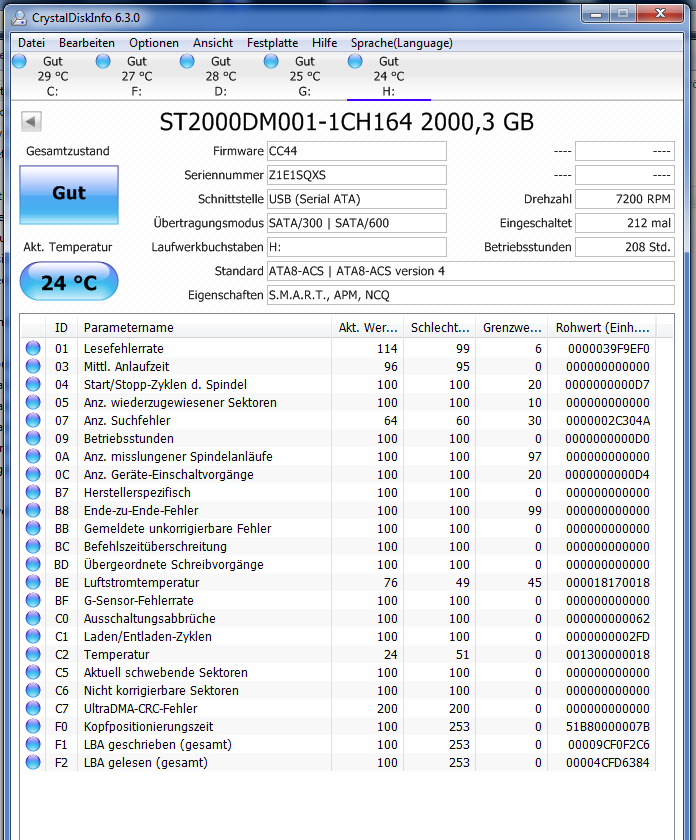Click the Übertragungsmodus field SATA/300 | SATA/600
This screenshot has width=696, height=840.
pos(357,223)
